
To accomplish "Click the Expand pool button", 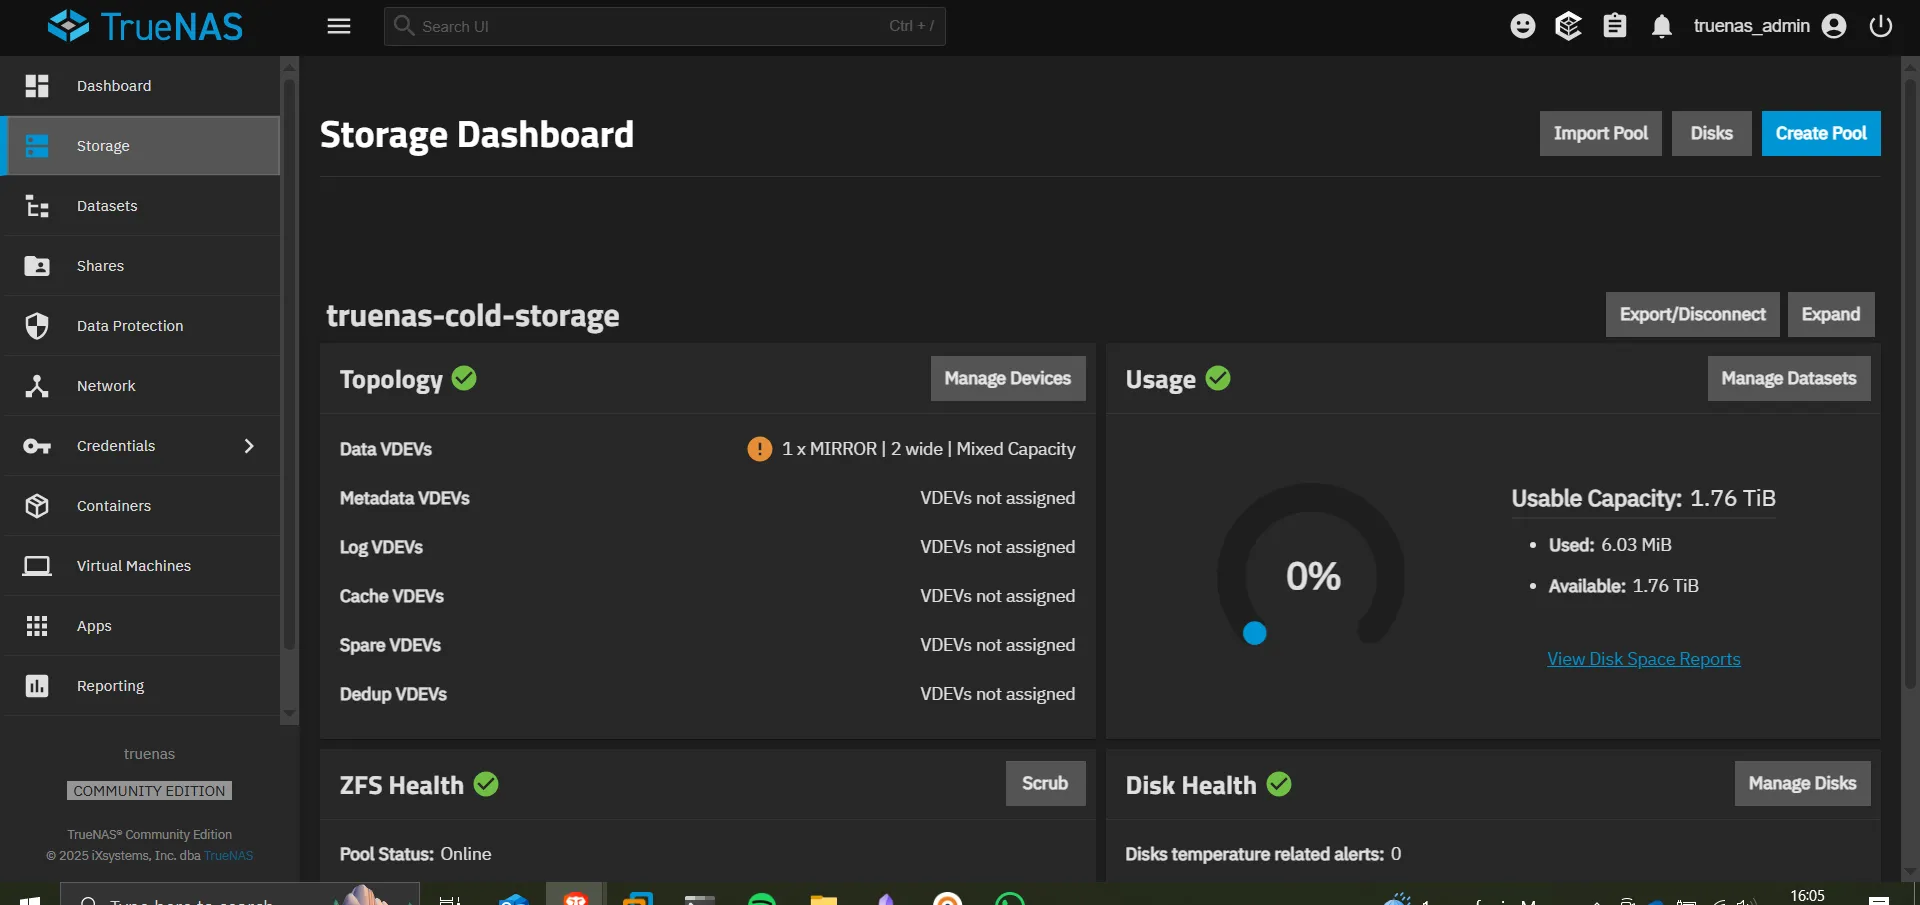I will point(1831,314).
